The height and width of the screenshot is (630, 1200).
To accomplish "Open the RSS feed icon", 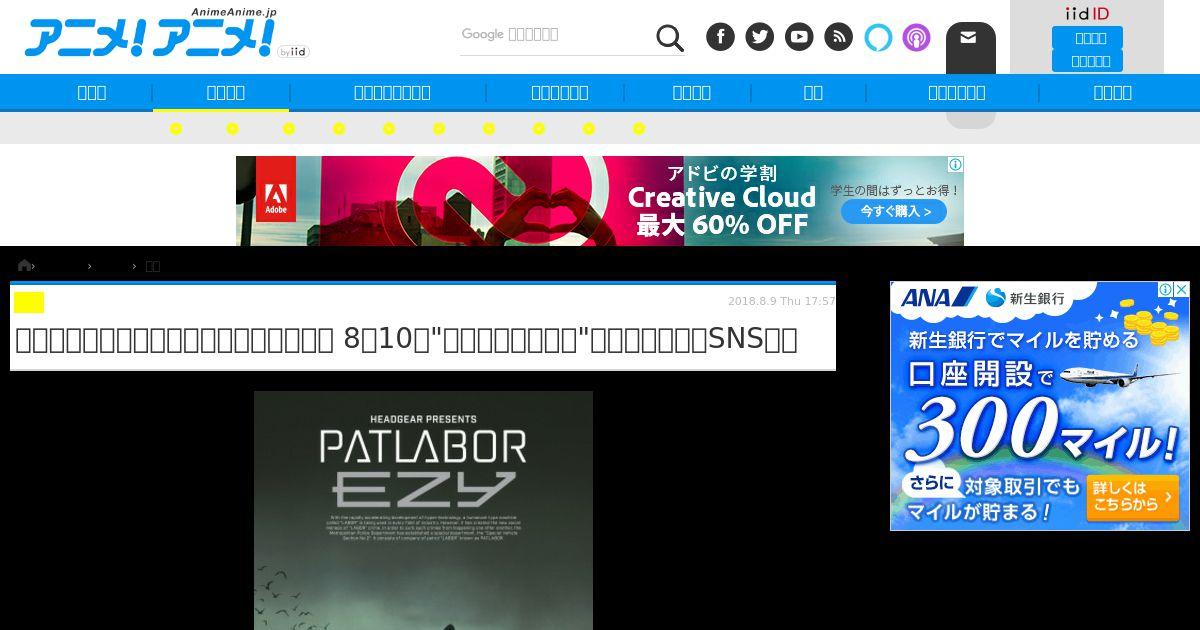I will point(838,37).
